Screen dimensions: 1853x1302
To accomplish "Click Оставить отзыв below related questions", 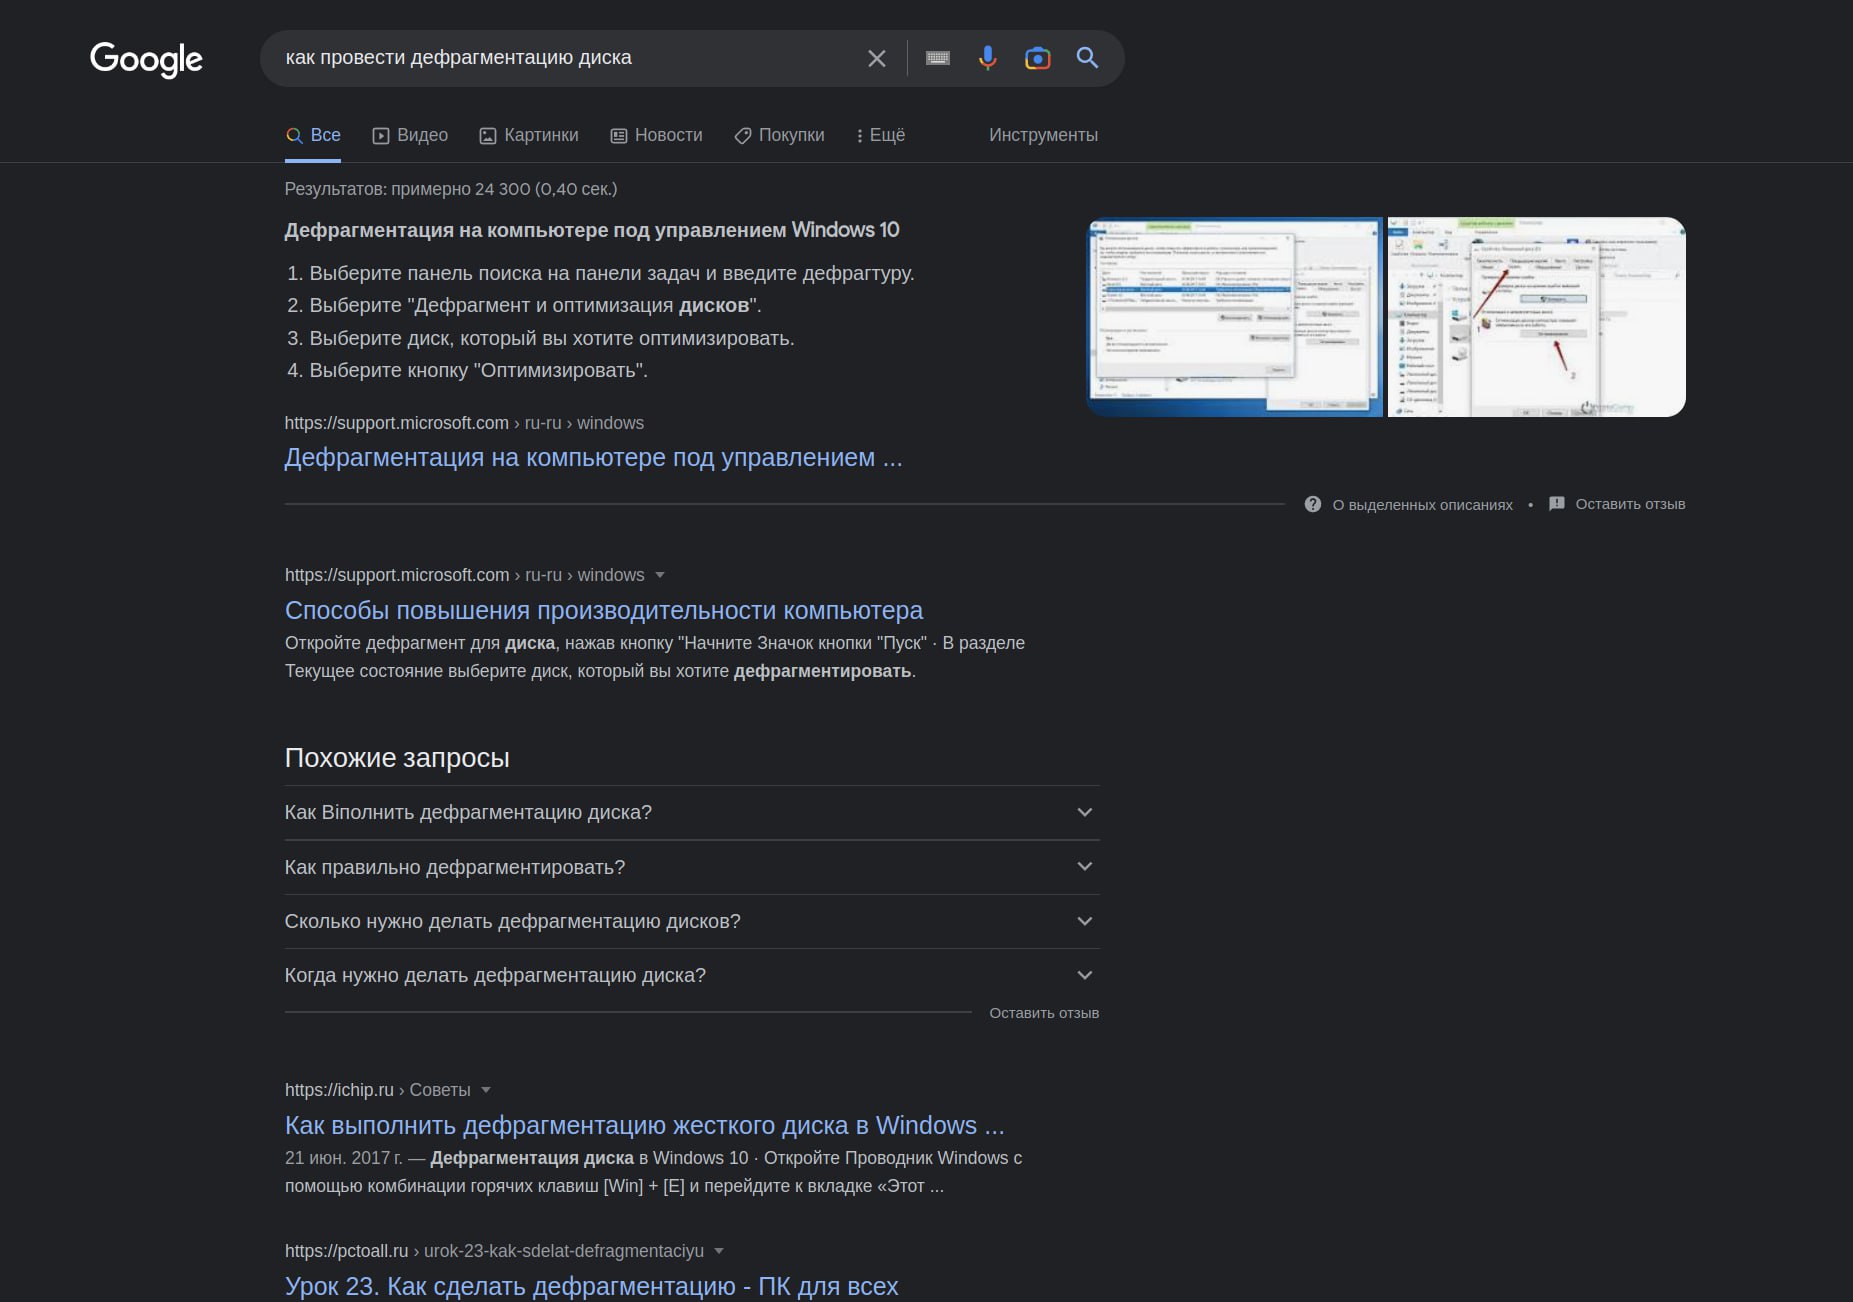I will pos(1044,1013).
